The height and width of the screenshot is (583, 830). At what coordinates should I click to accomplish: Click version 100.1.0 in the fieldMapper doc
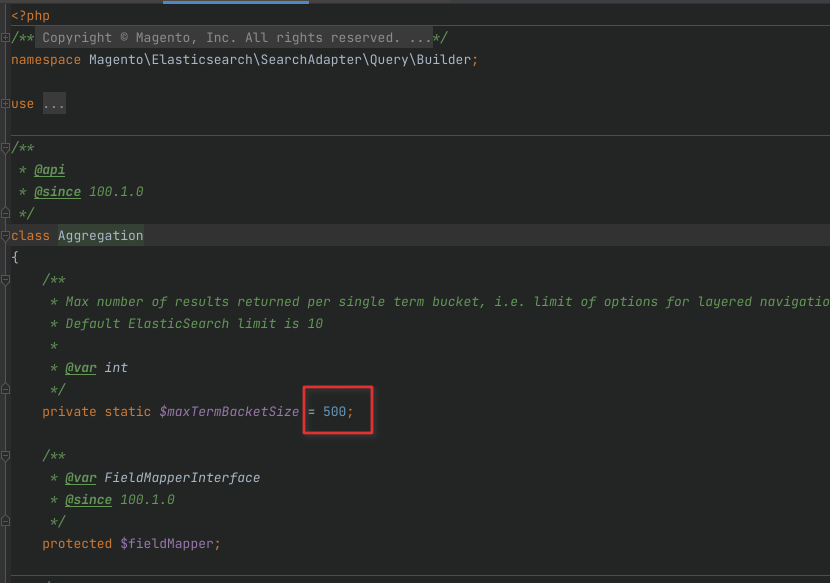(147, 500)
